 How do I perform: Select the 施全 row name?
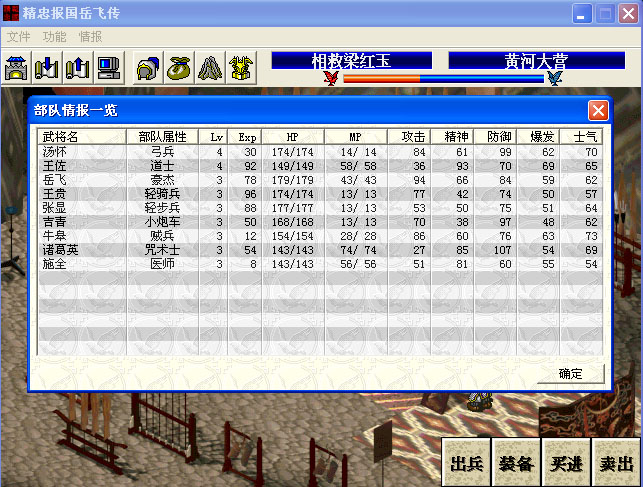[x=55, y=264]
